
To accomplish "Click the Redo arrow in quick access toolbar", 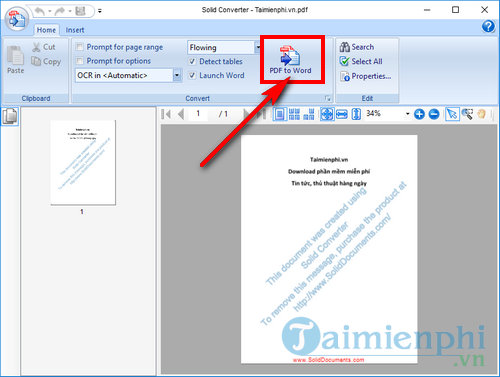I will [60, 11].
